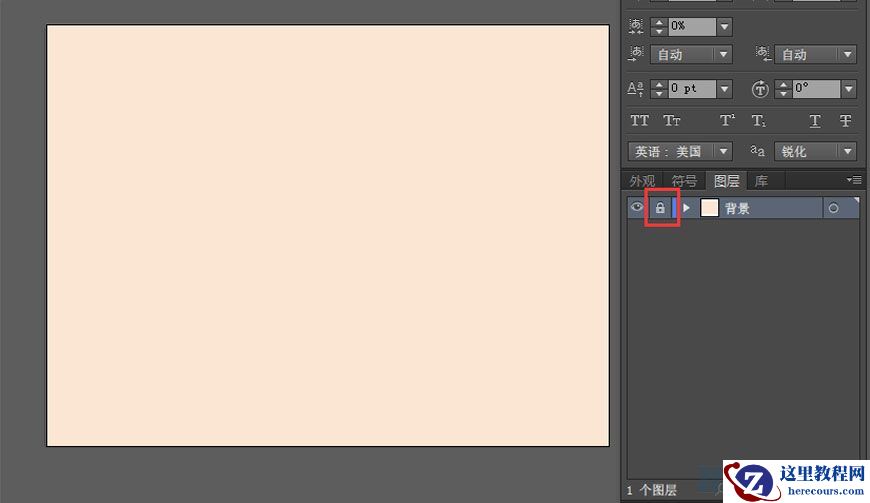The width and height of the screenshot is (870, 503).
Task: Switch to the 外观 tab
Action: click(642, 181)
